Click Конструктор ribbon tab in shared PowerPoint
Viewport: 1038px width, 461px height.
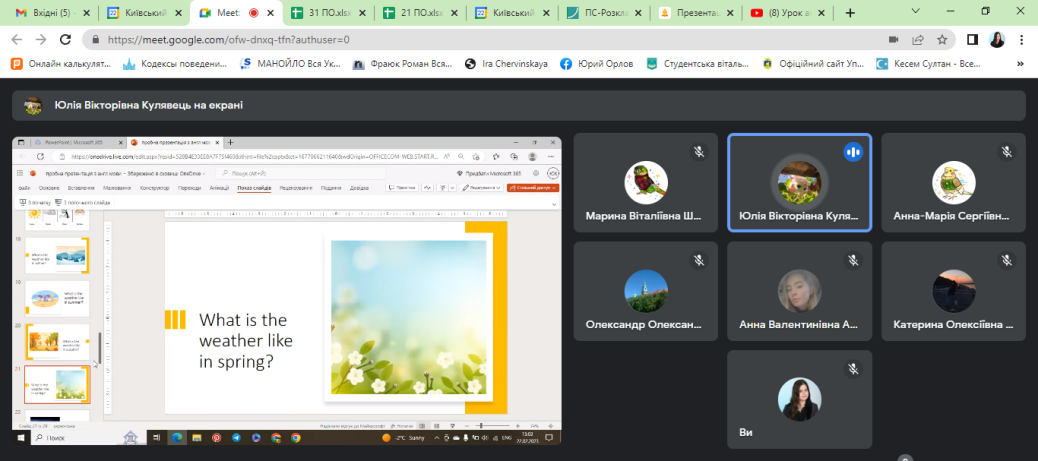[x=154, y=188]
